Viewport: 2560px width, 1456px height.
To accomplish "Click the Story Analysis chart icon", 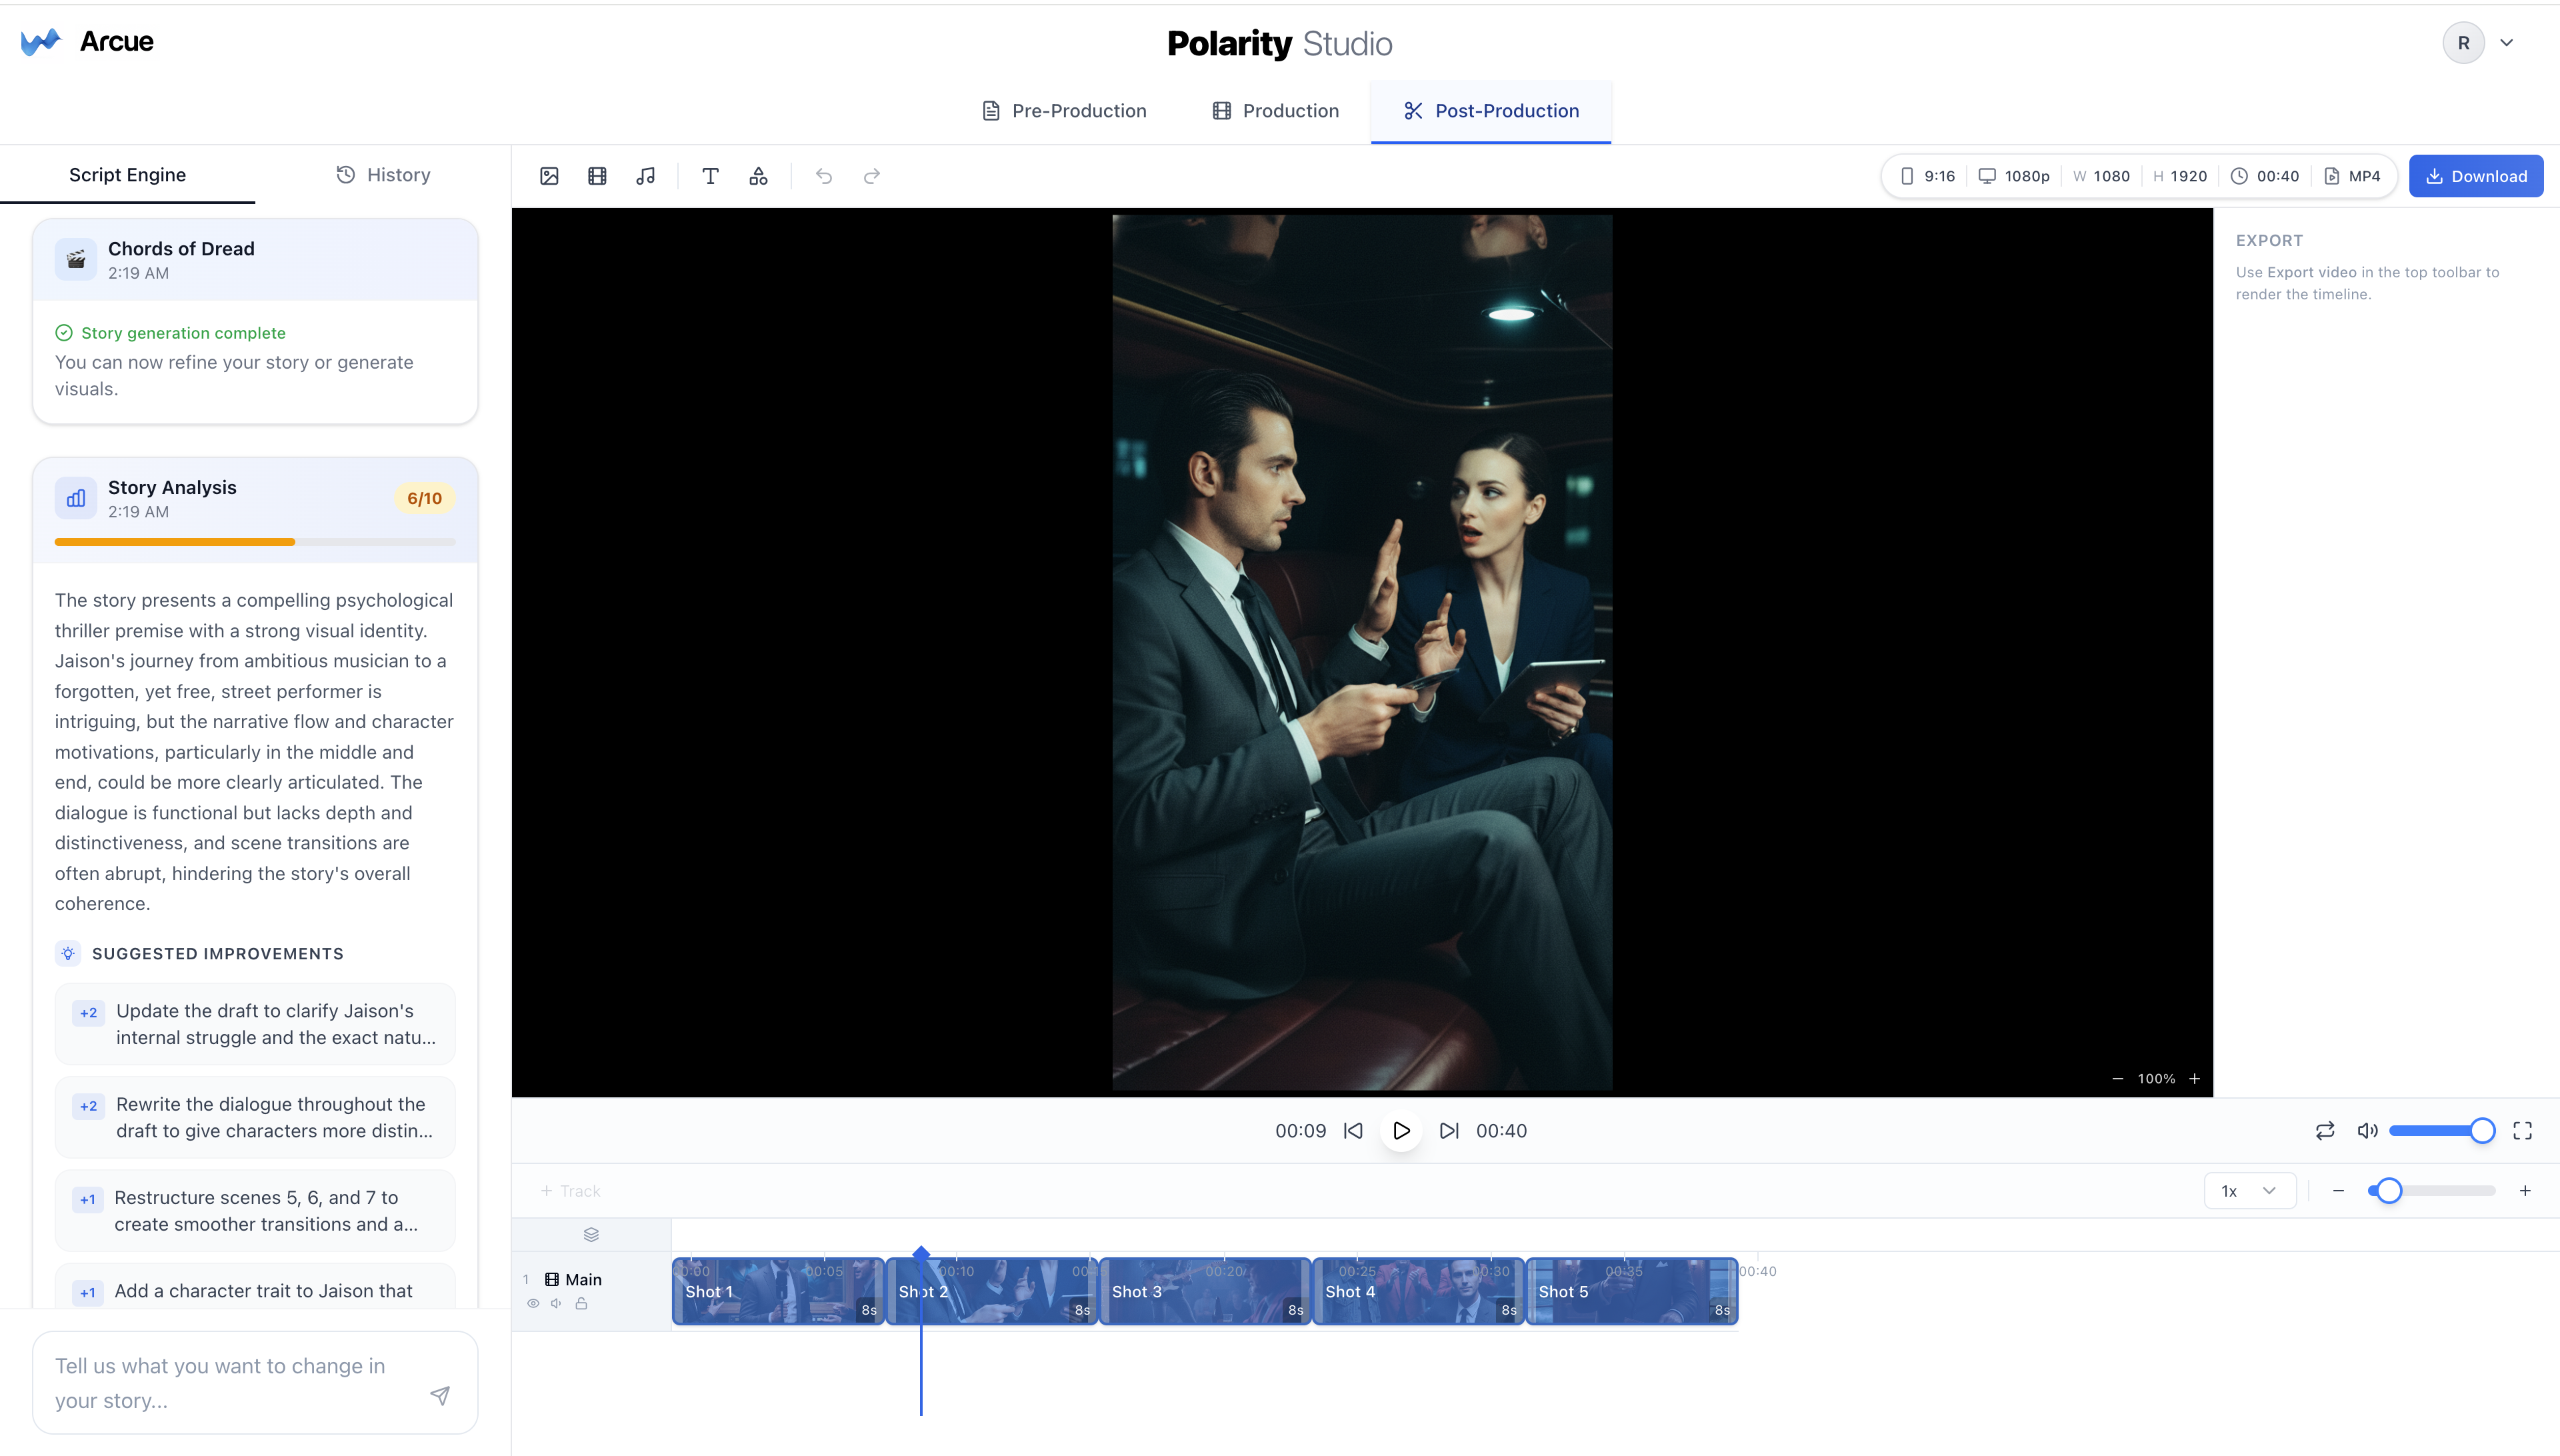I will [x=76, y=498].
